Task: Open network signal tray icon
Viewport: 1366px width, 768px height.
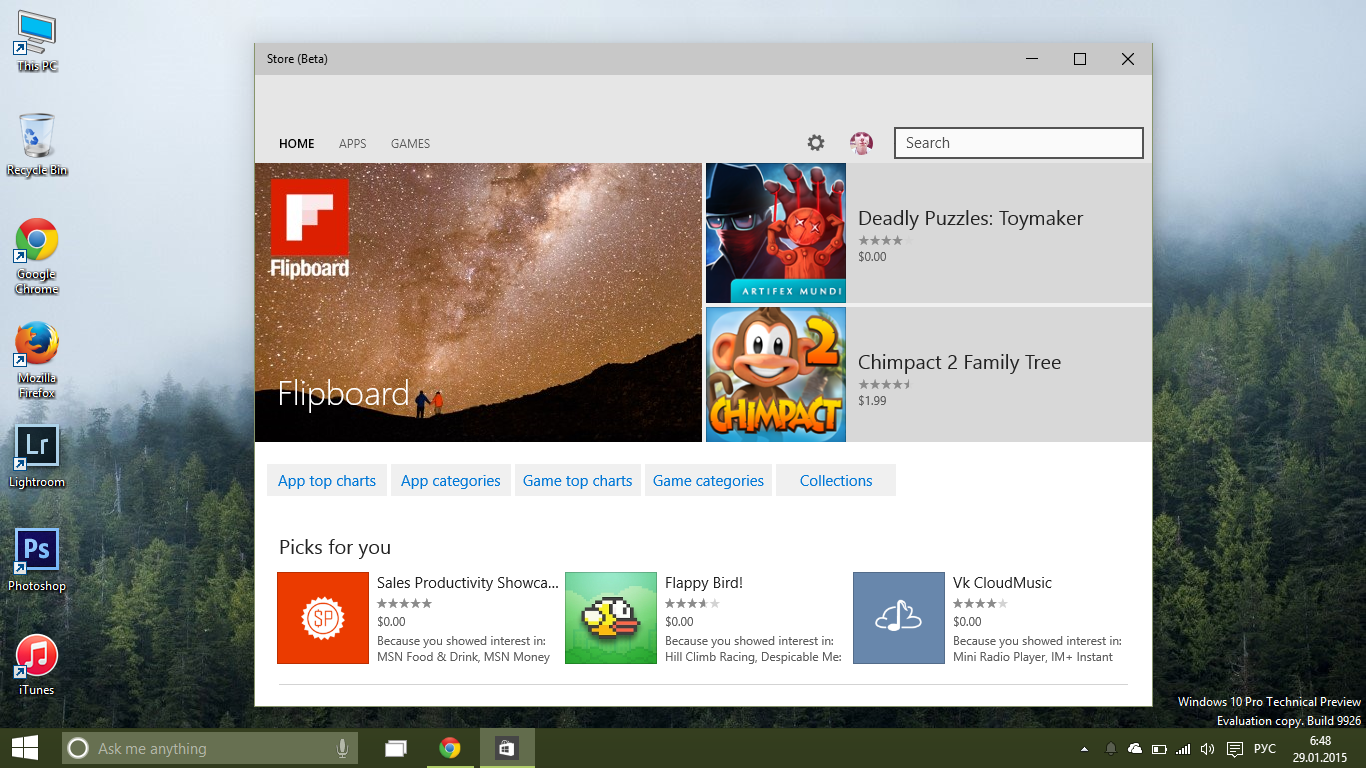Action: tap(1184, 748)
